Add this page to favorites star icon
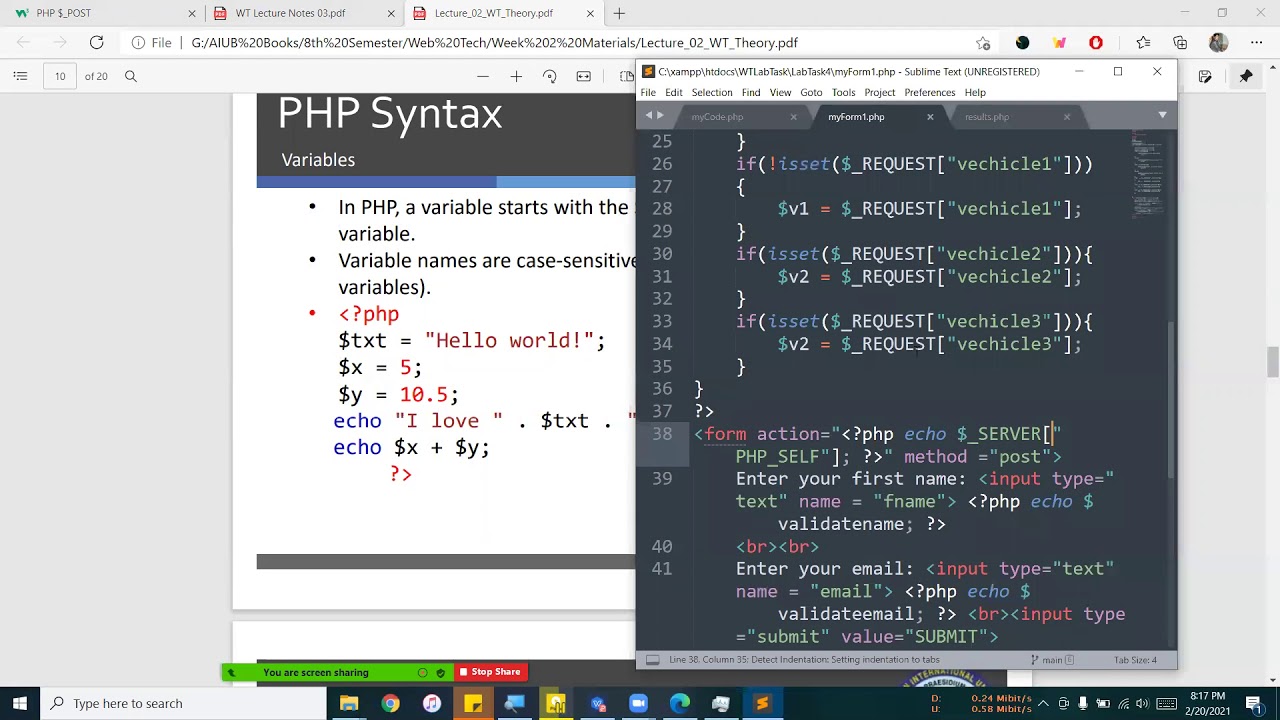 [x=983, y=43]
